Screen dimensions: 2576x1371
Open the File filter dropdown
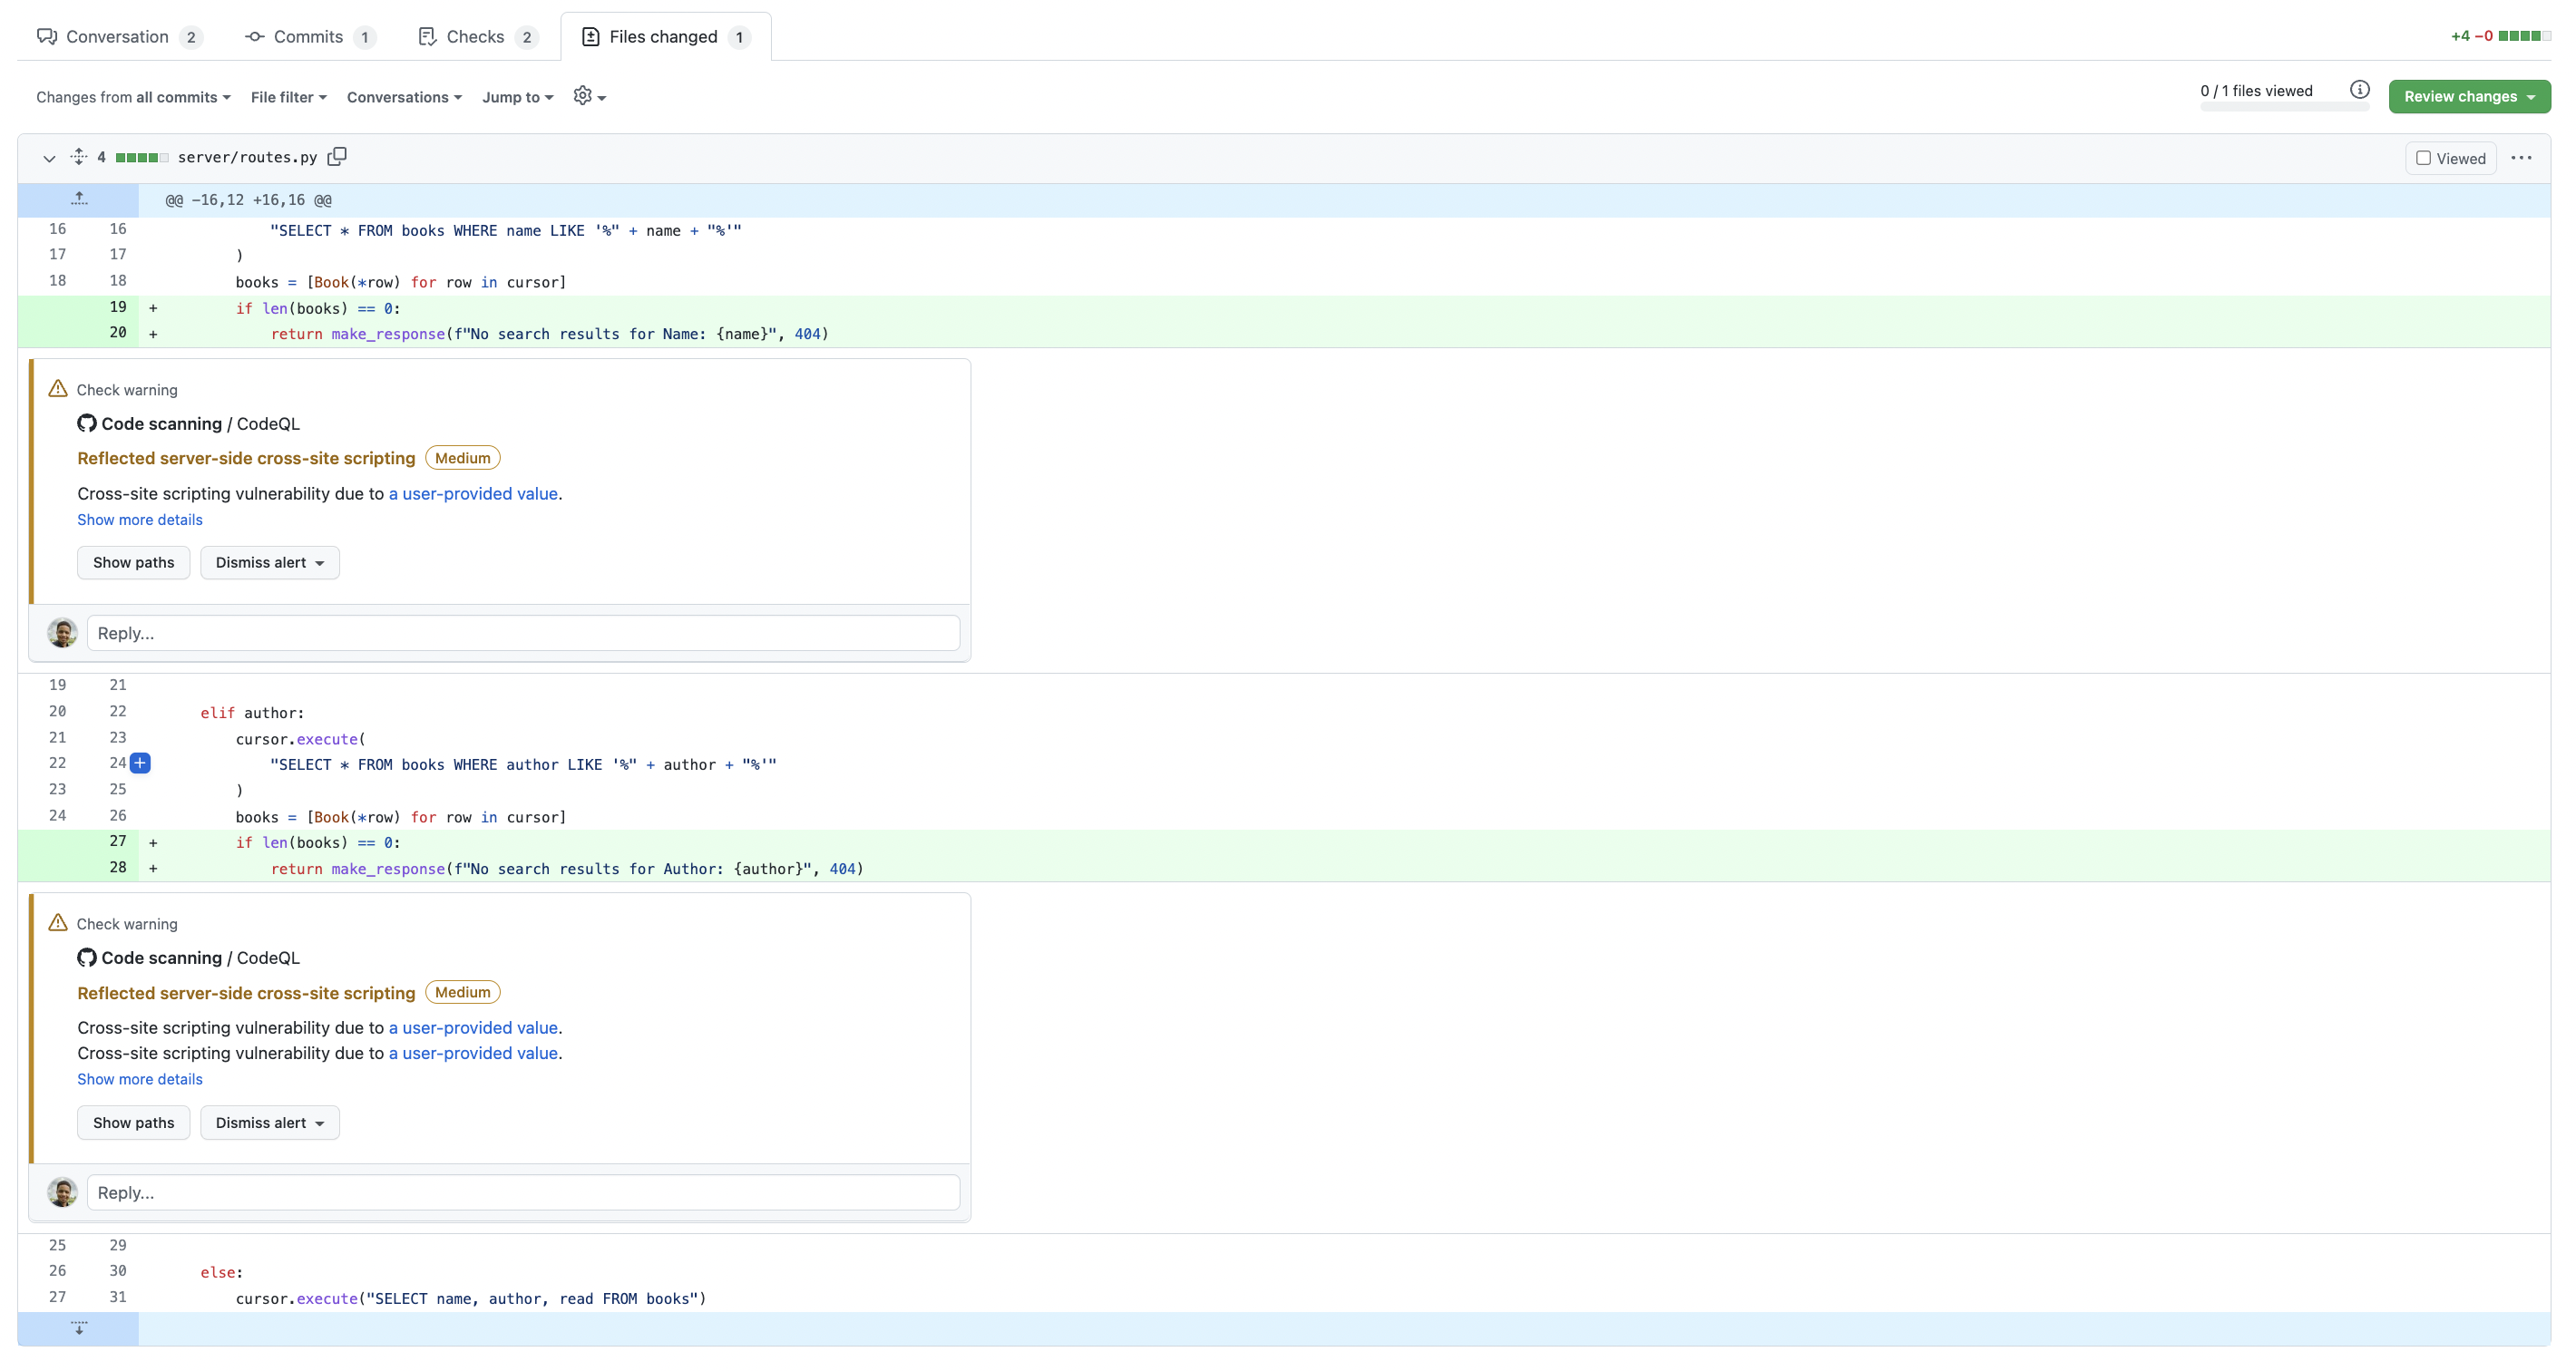coord(288,97)
